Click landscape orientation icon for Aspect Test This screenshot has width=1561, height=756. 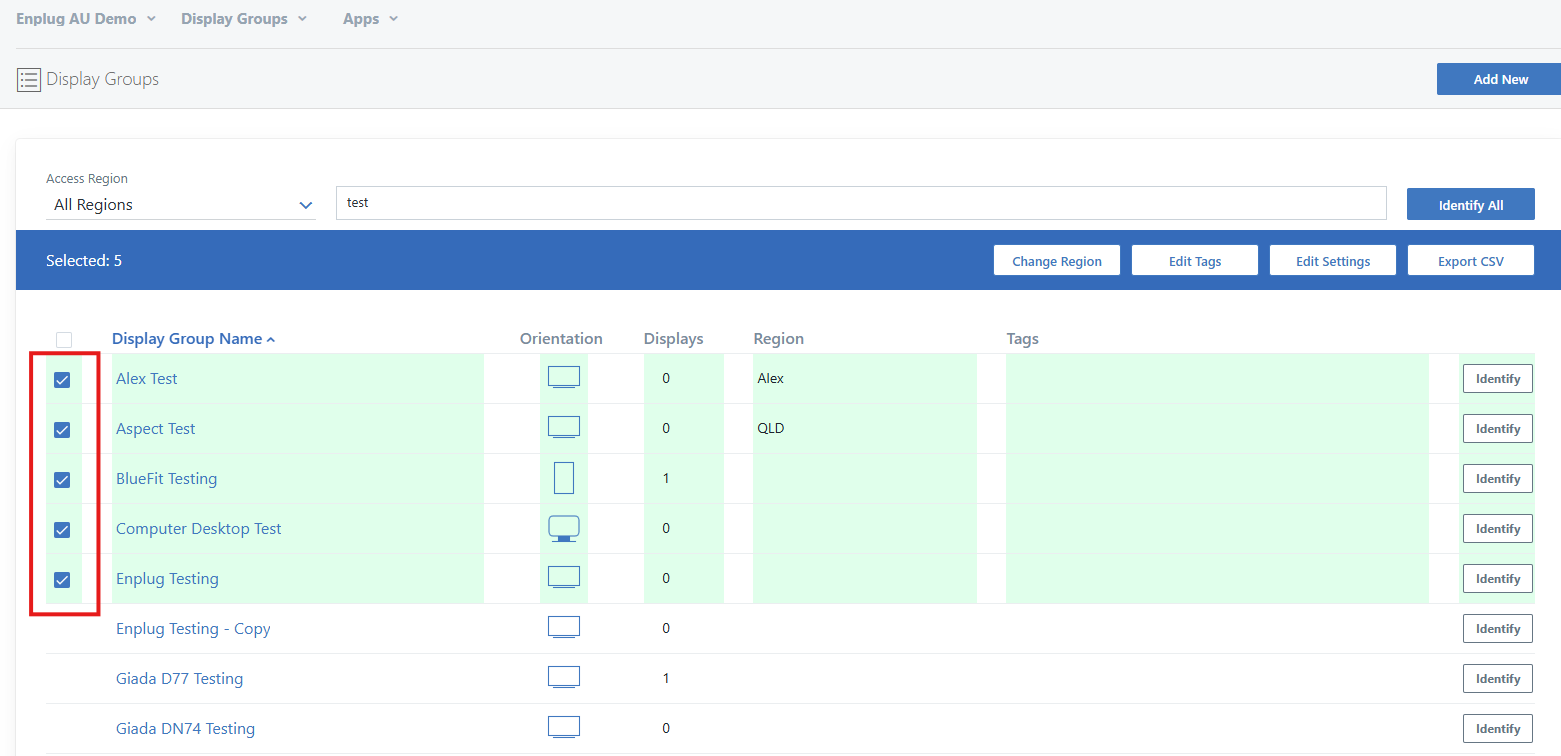coord(563,428)
